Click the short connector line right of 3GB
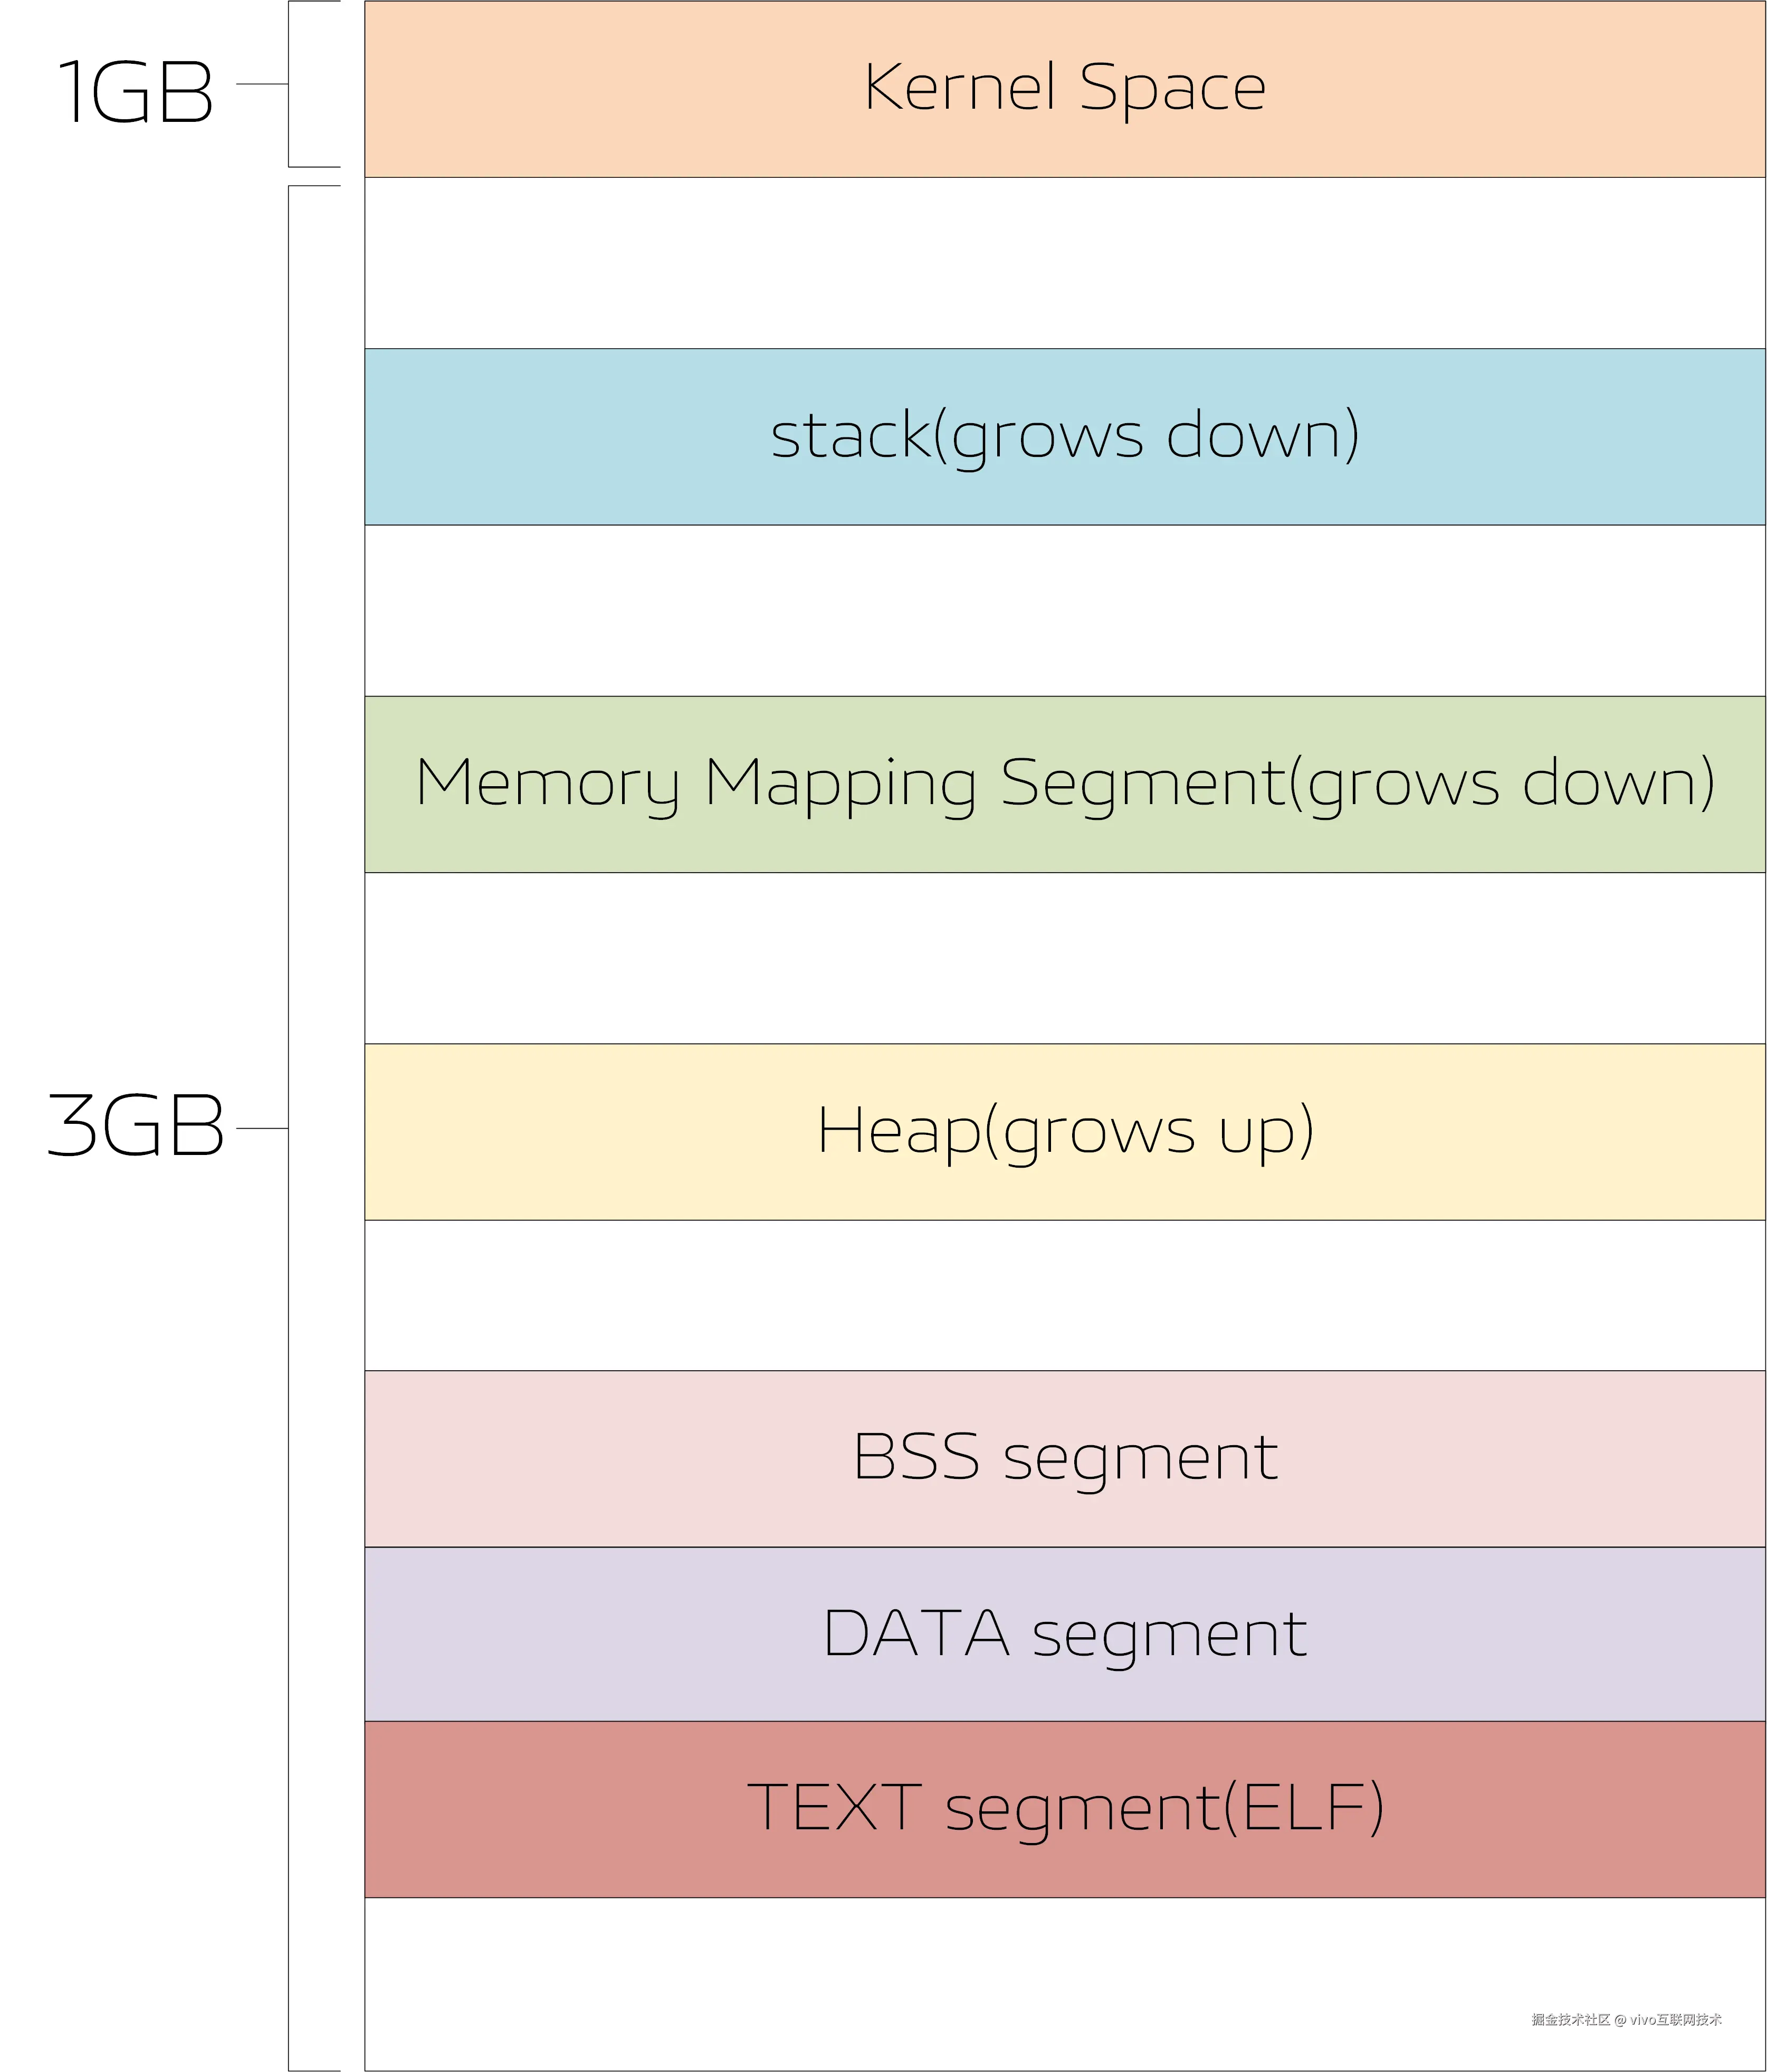The height and width of the screenshot is (2072, 1767). click(x=262, y=1128)
